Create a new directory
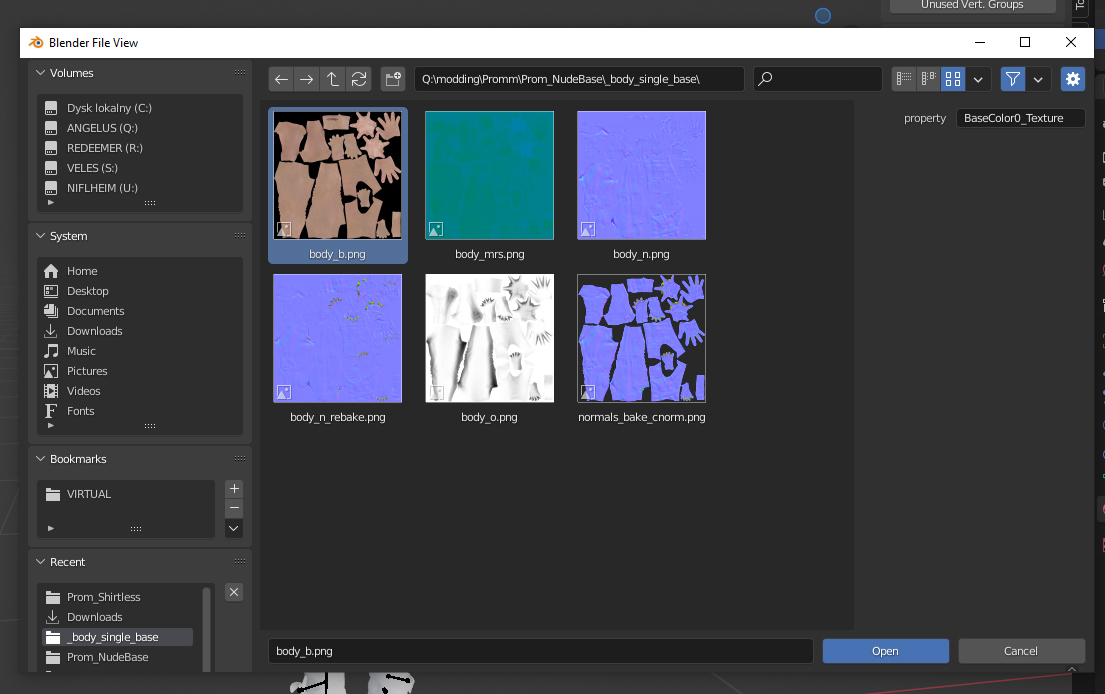This screenshot has width=1105, height=694. (x=392, y=79)
